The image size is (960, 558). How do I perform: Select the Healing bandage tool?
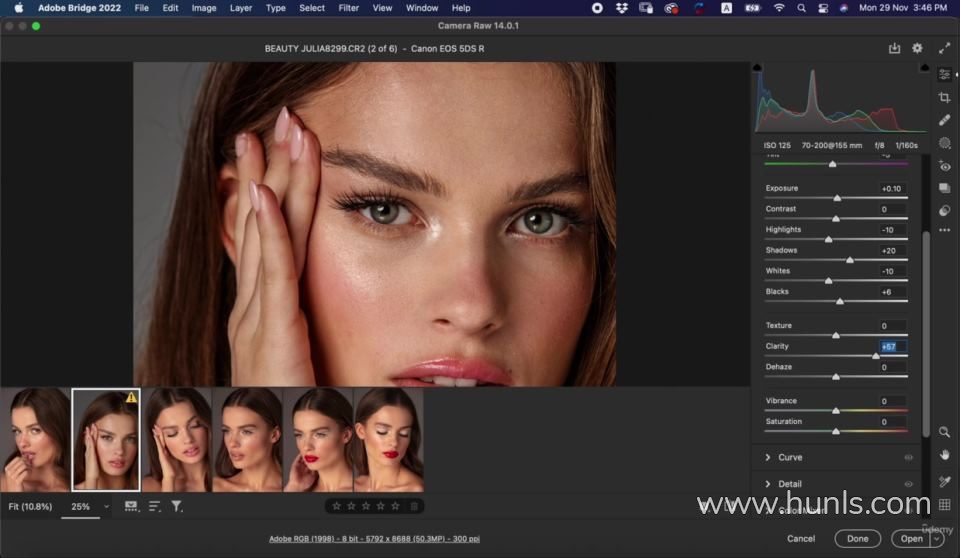point(945,120)
